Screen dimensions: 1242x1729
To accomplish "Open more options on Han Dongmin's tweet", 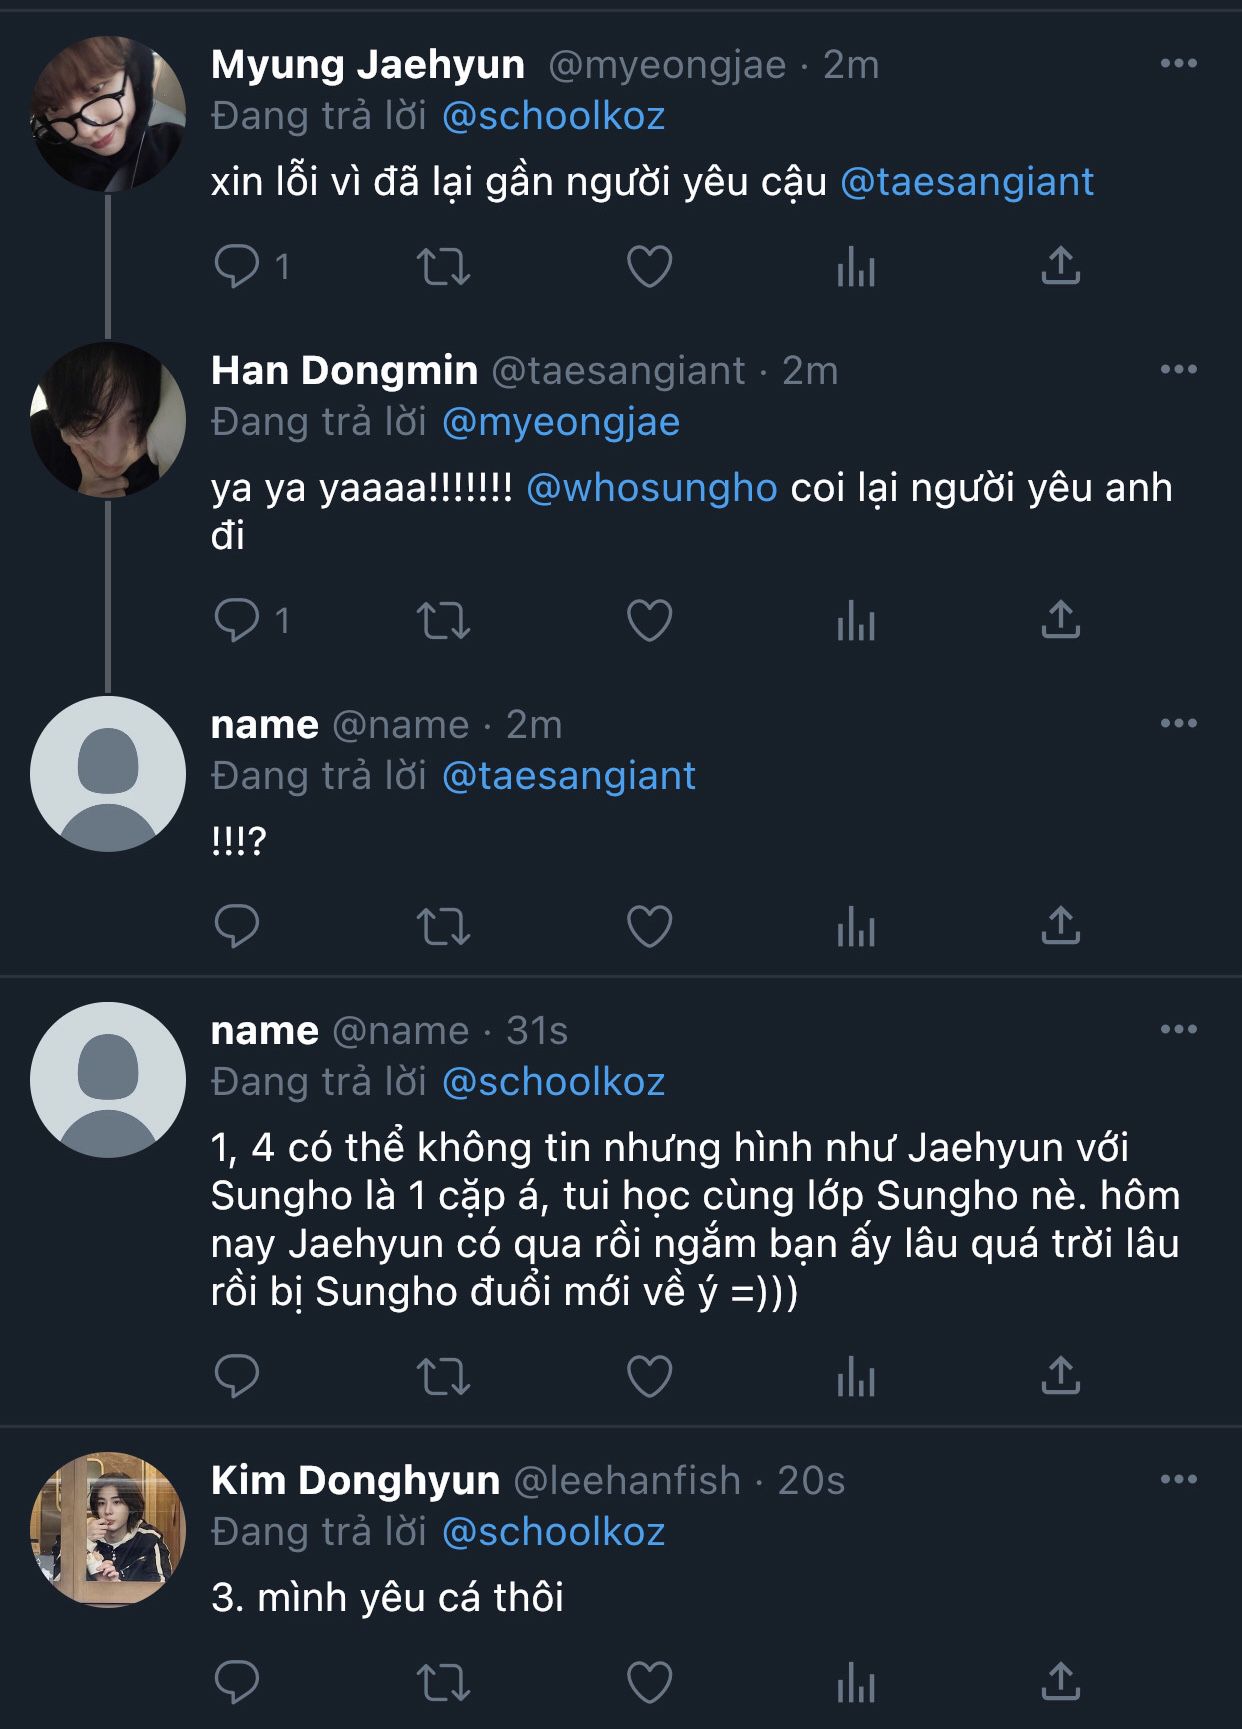I will click(x=1178, y=370).
